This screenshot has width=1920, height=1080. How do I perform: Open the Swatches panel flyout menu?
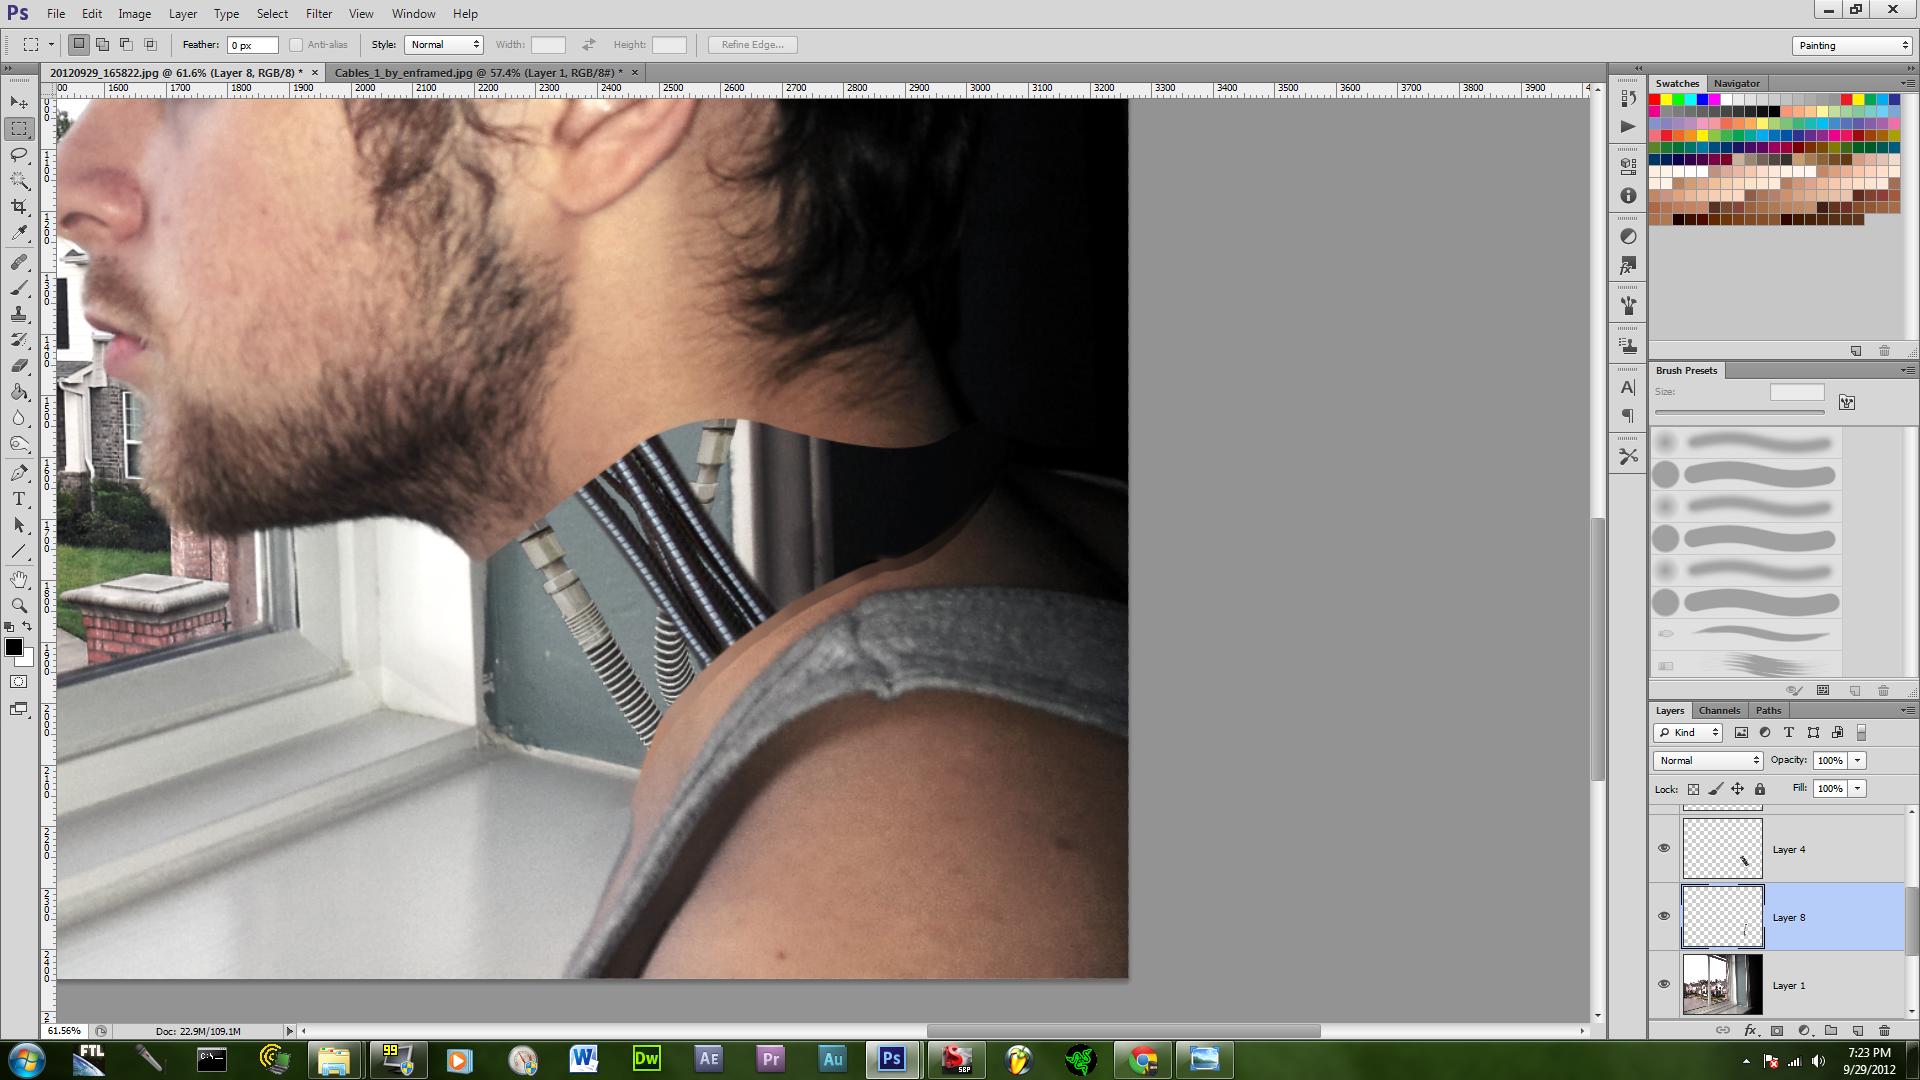(1906, 83)
